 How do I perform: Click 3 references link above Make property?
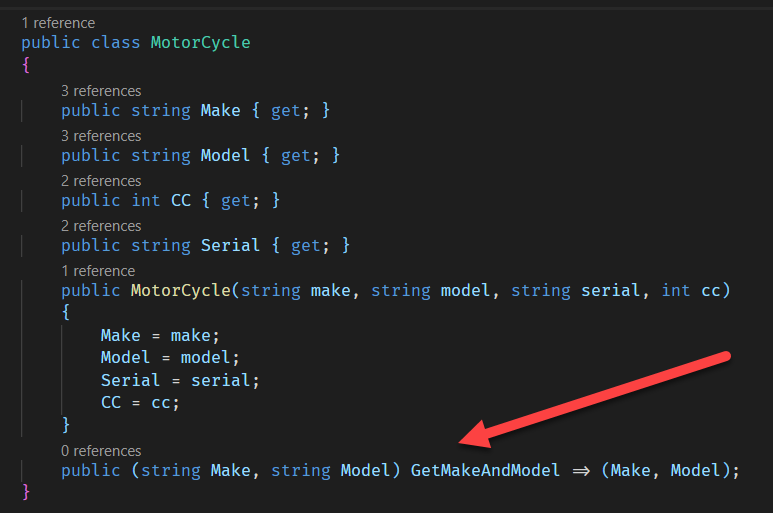click(100, 91)
